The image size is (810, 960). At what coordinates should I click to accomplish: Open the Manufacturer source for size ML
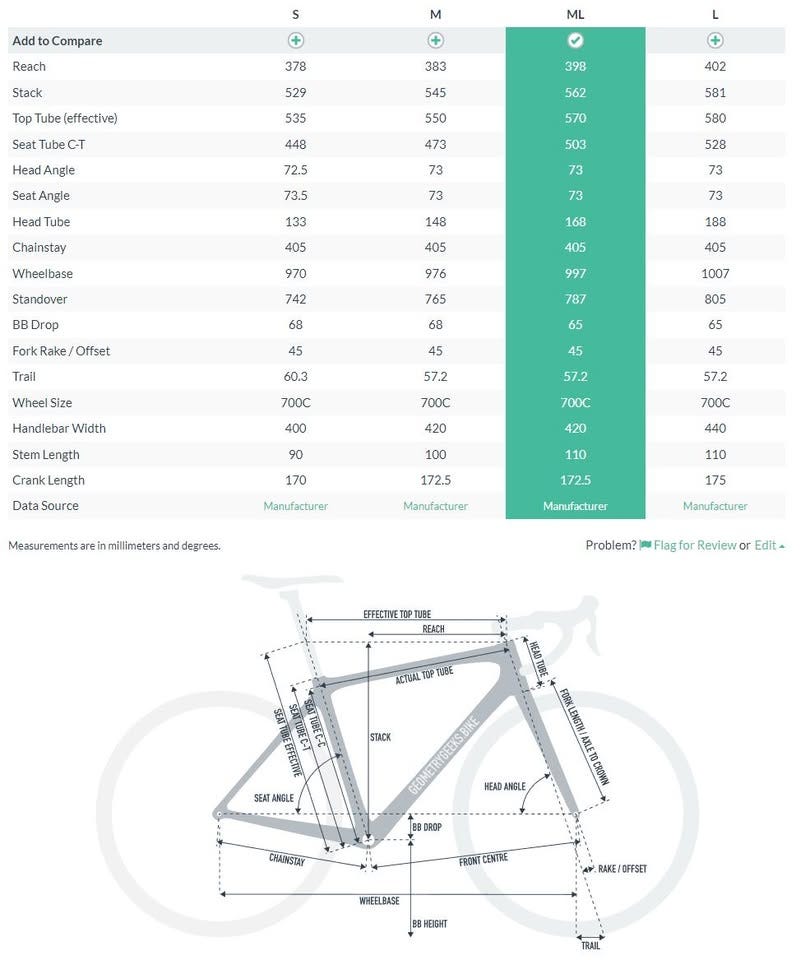[x=575, y=506]
